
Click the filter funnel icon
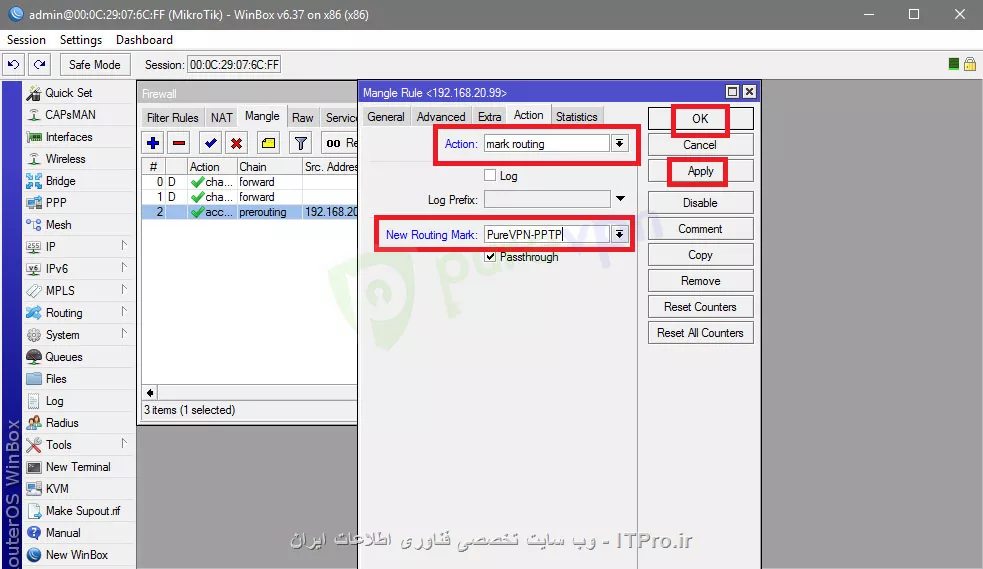click(301, 144)
